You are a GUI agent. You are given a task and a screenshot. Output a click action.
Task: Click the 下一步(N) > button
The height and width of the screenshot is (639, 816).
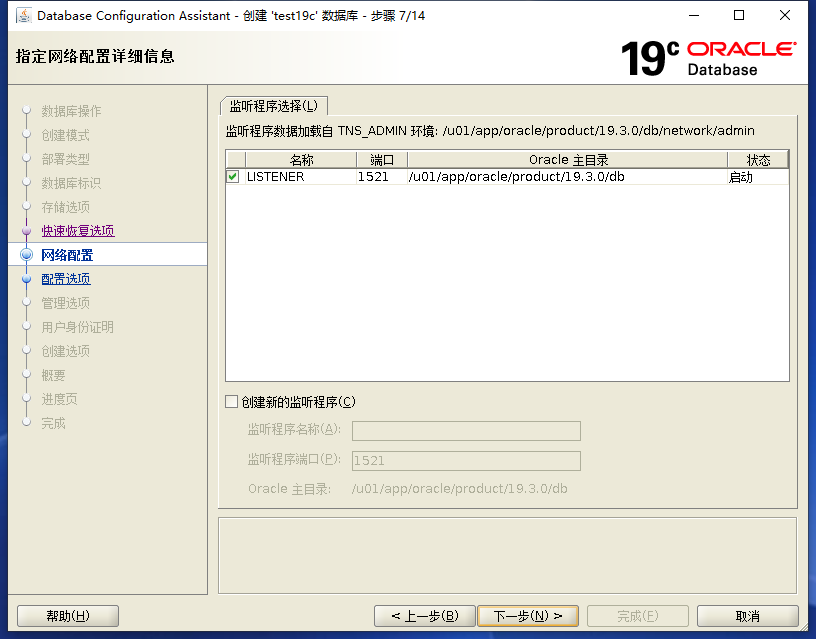[528, 616]
